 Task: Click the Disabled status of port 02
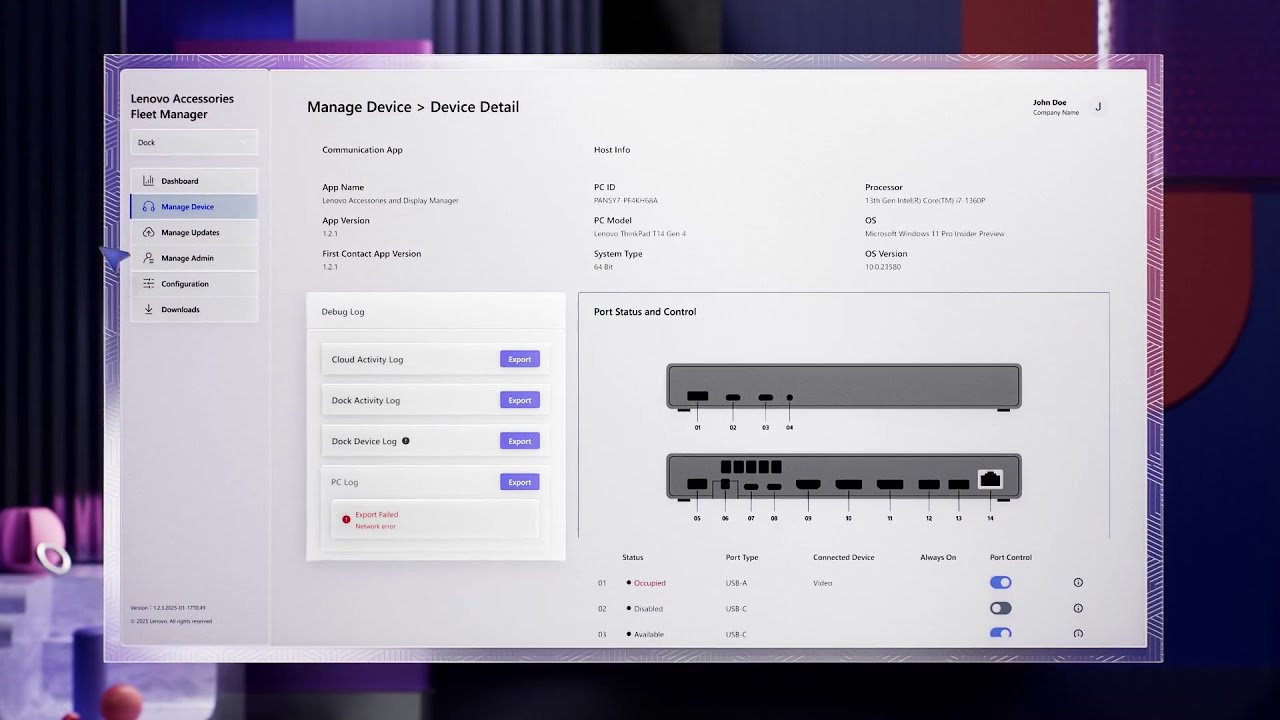[648, 609]
